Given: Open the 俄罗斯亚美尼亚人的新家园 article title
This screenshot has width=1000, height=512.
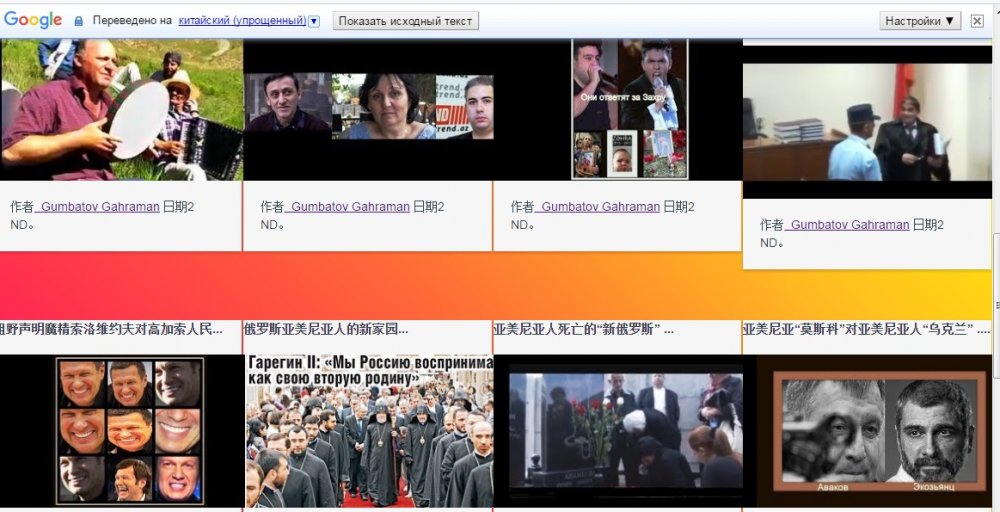Looking at the screenshot, I should (x=326, y=329).
